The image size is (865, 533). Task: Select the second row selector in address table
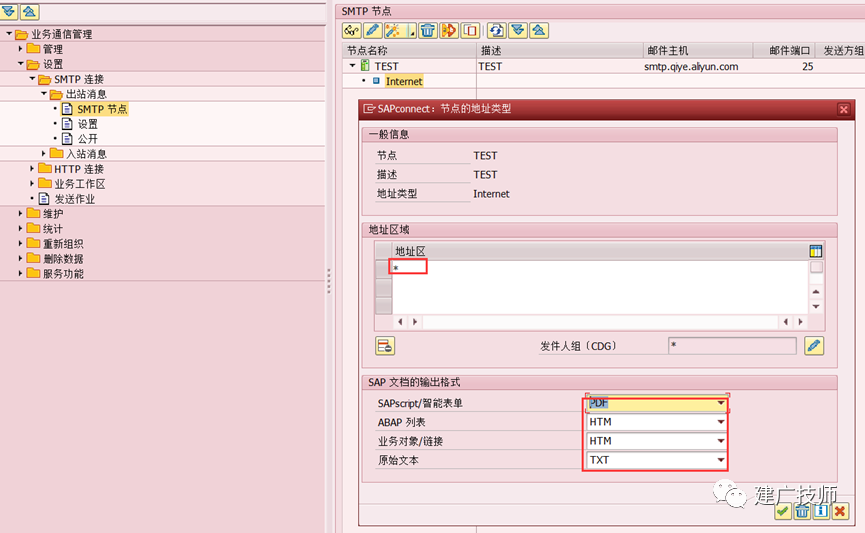pos(383,287)
